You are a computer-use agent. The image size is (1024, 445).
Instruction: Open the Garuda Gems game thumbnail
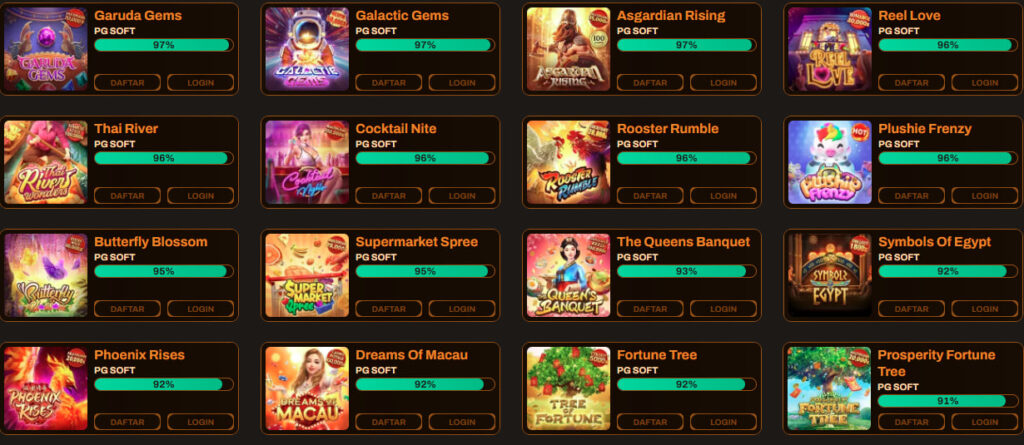click(x=46, y=49)
